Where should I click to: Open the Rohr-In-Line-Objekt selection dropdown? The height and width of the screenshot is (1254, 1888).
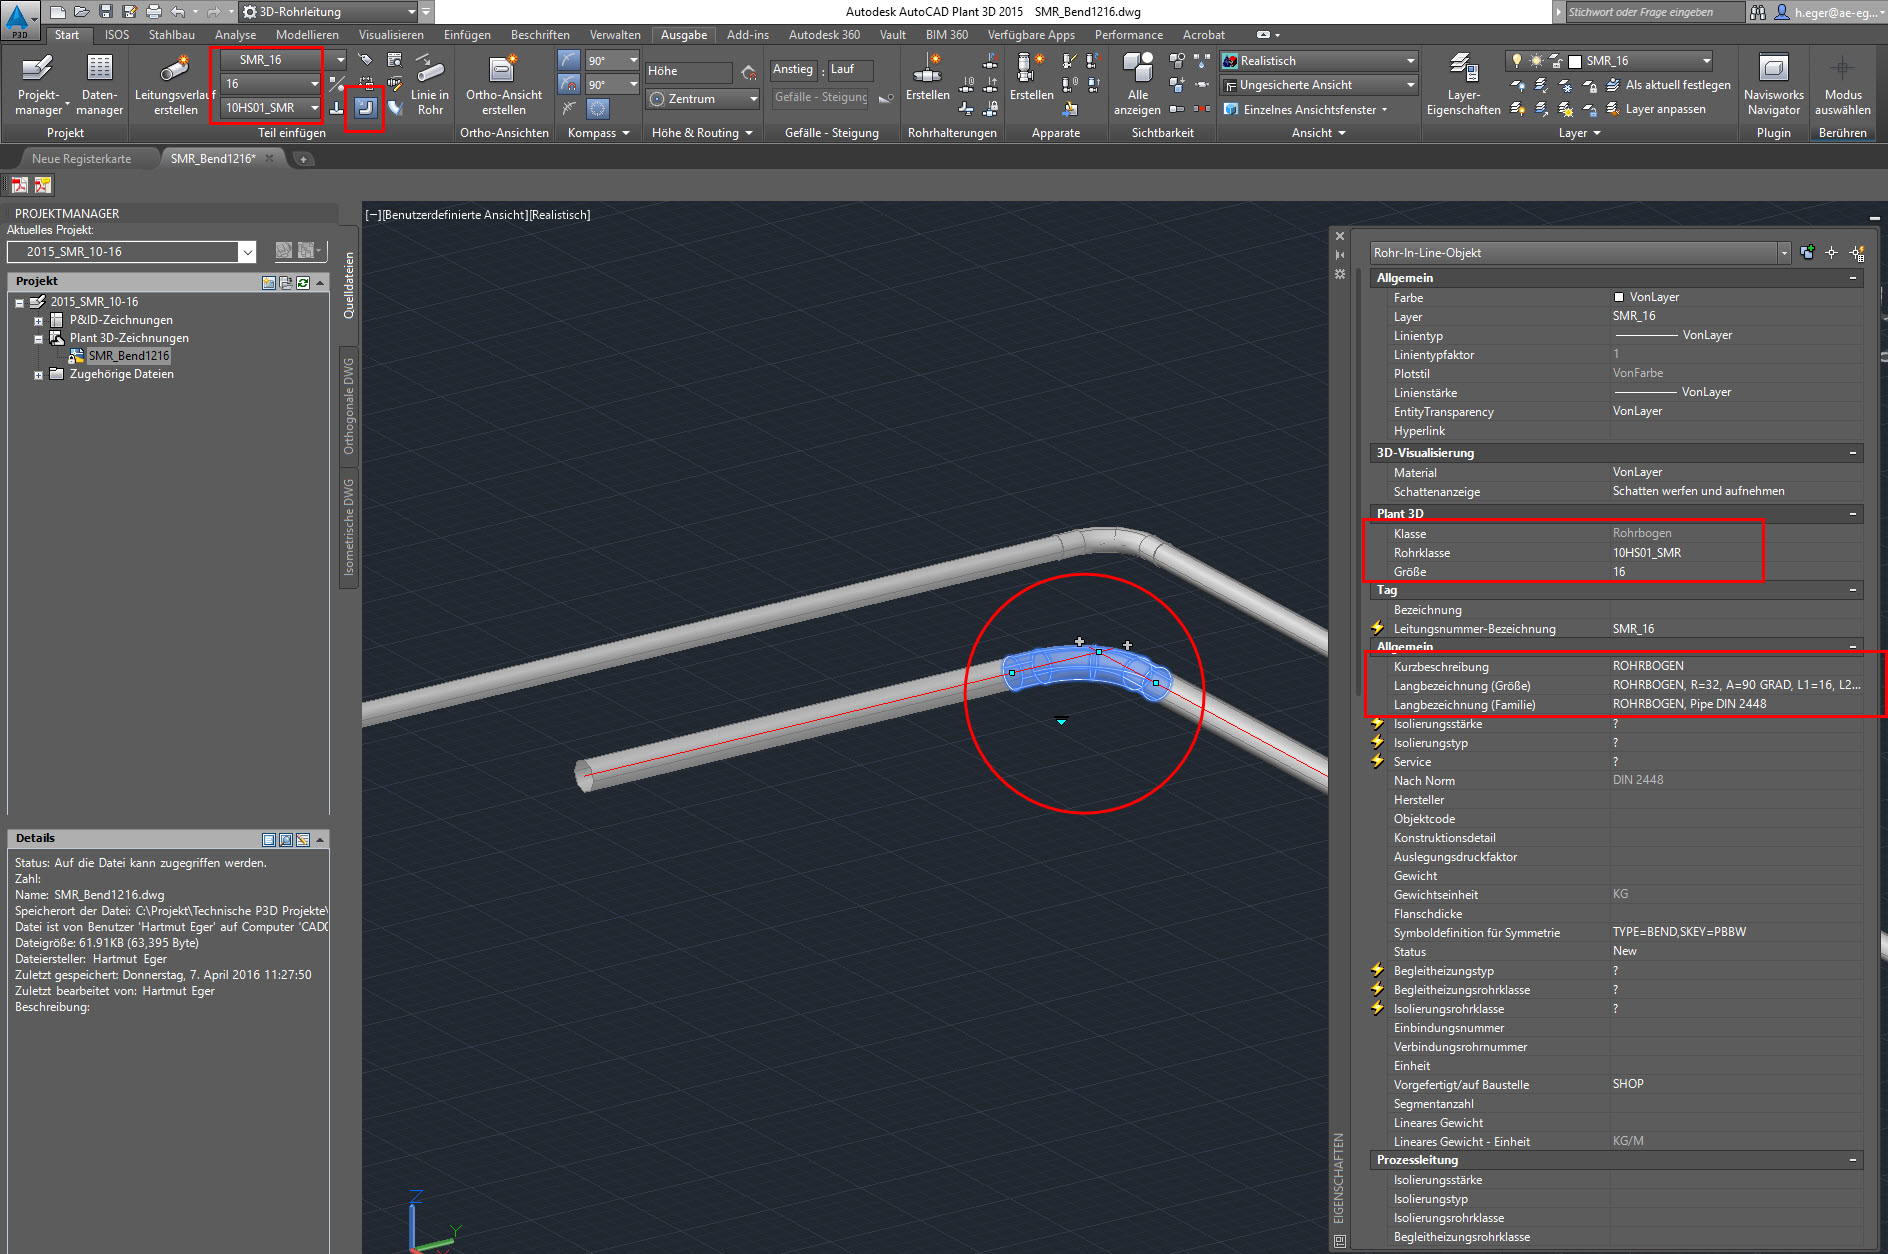(1783, 253)
